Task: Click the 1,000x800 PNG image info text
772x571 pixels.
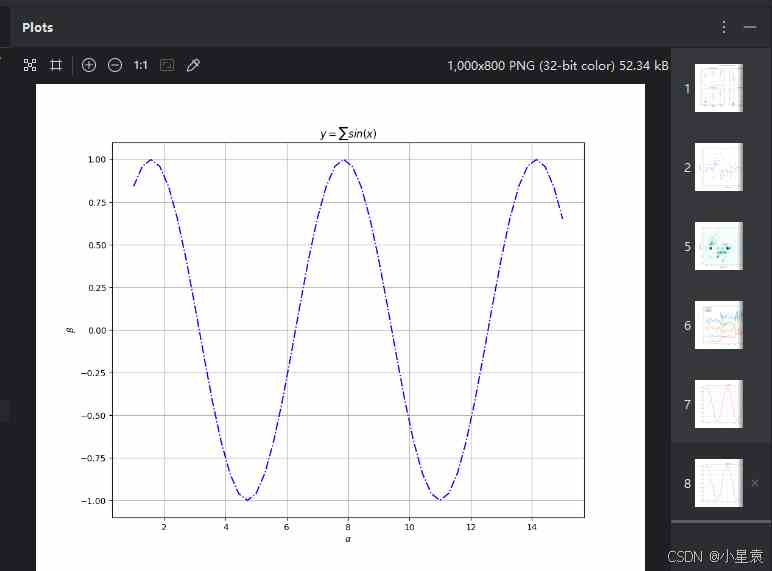Action: coord(558,66)
